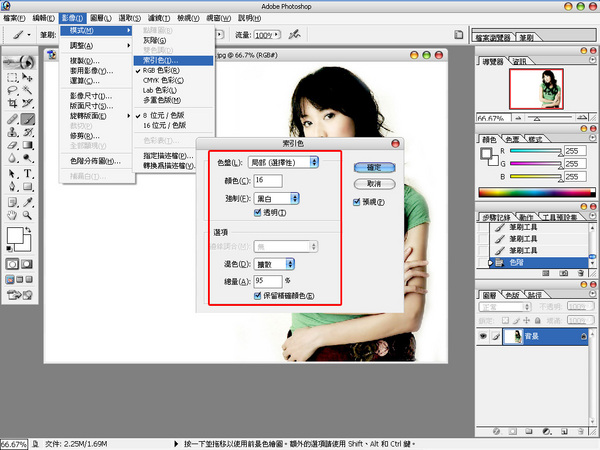Select the Pen tool
The image size is (600, 450).
[12, 186]
